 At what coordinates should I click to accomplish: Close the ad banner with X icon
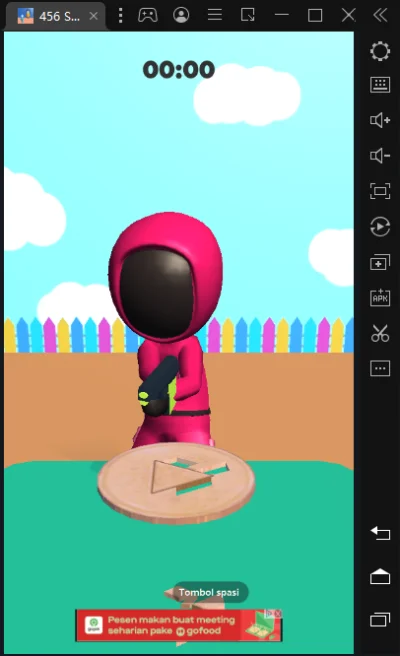click(x=278, y=613)
